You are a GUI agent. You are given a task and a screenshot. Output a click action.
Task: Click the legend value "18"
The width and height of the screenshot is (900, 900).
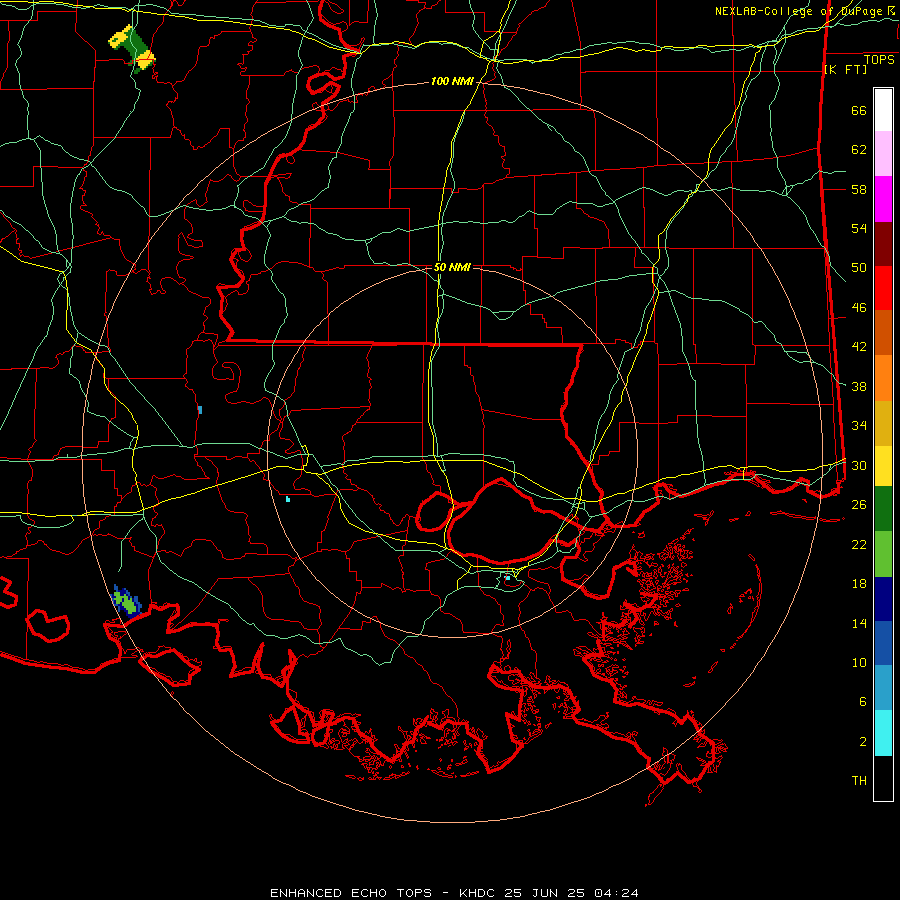[x=859, y=584]
